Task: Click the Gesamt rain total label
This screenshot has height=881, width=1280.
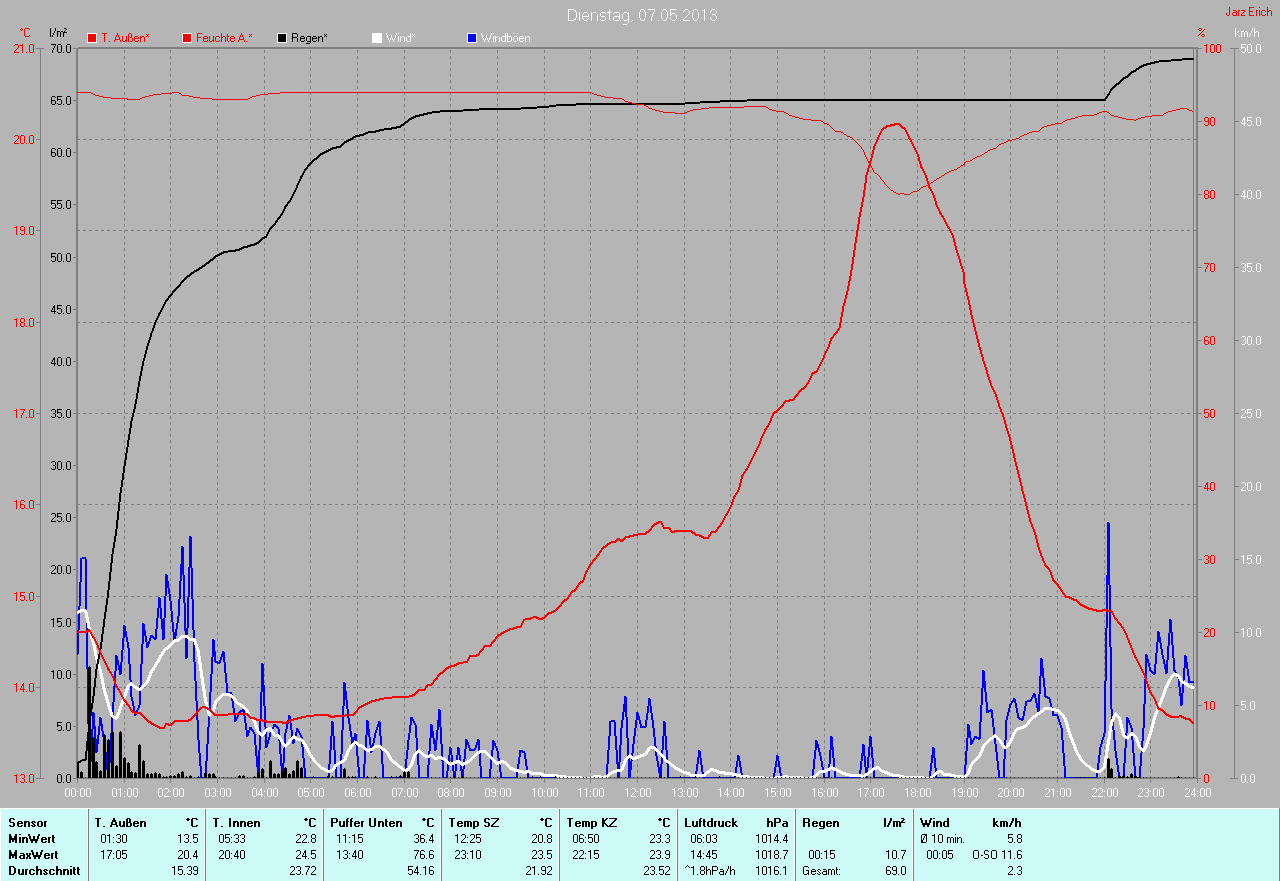Action: click(823, 871)
